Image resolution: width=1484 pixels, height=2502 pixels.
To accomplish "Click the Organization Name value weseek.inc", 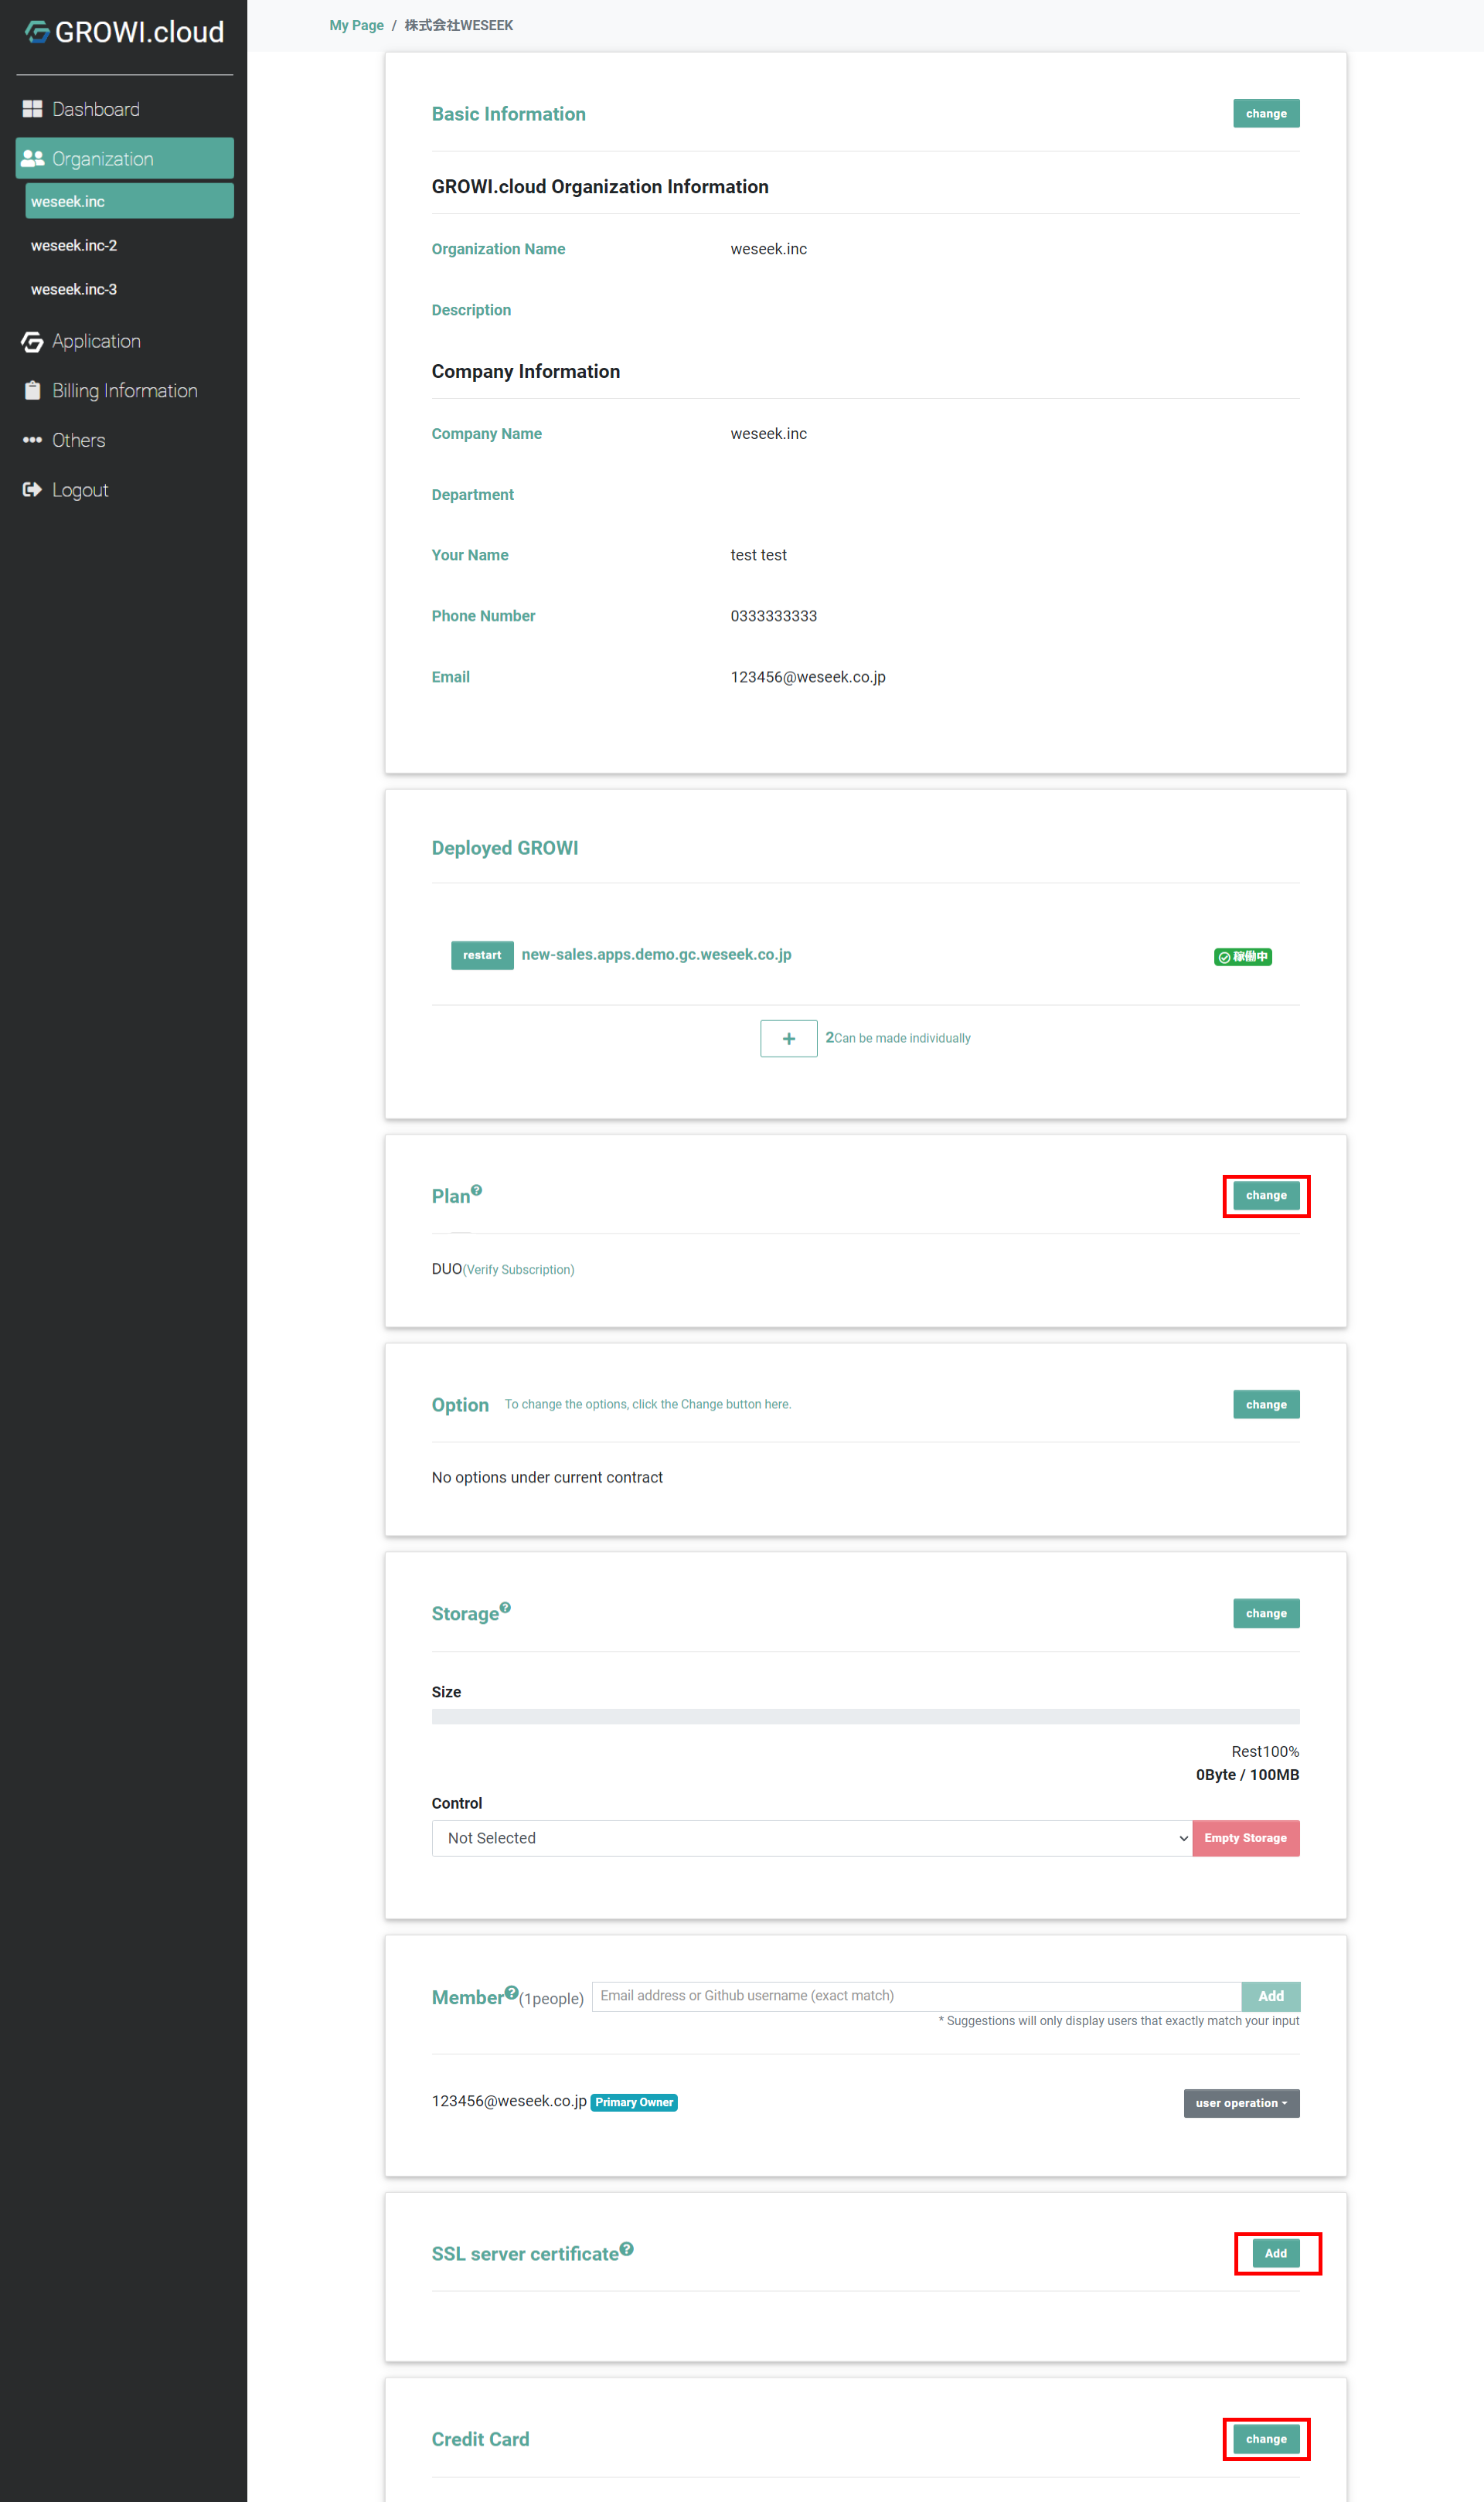I will pos(769,249).
